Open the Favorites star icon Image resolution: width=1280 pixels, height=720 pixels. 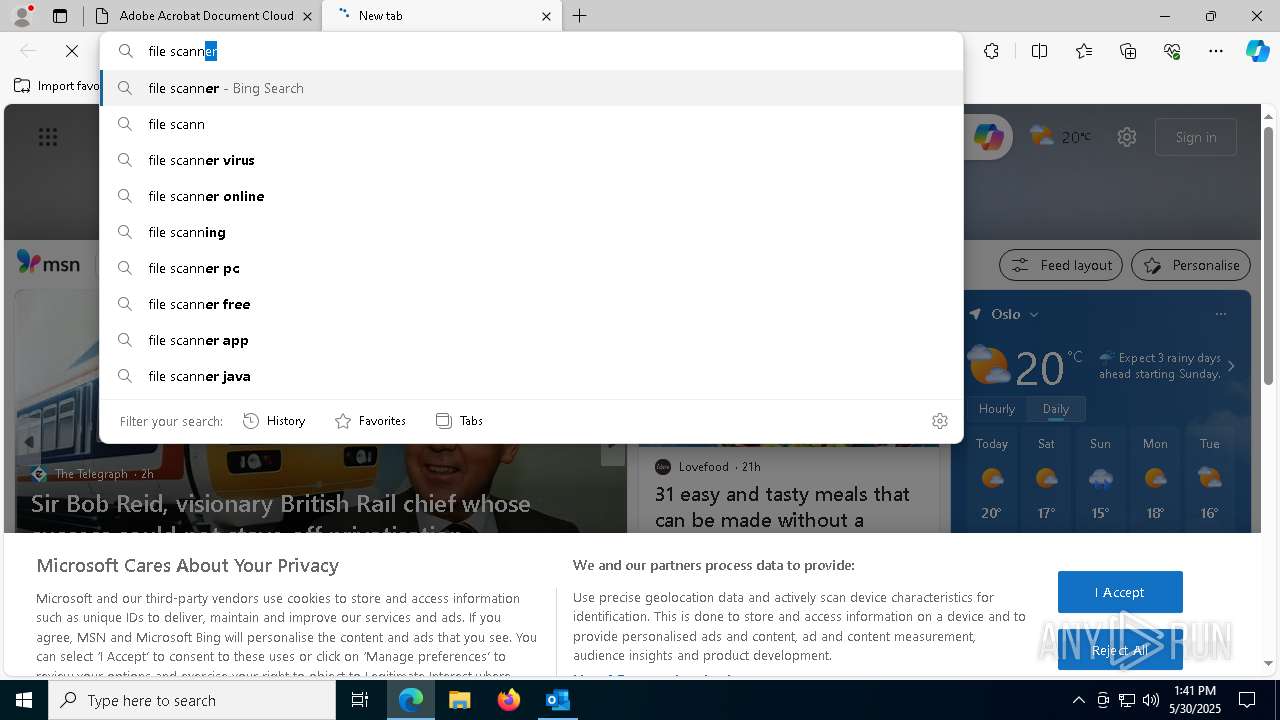[1084, 51]
